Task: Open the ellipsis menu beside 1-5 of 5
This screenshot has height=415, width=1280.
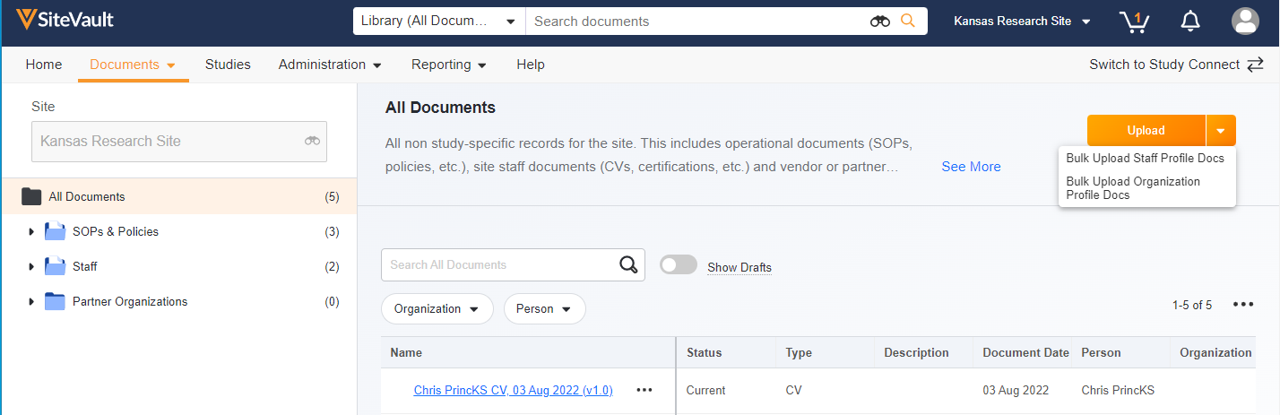Action: (1243, 305)
